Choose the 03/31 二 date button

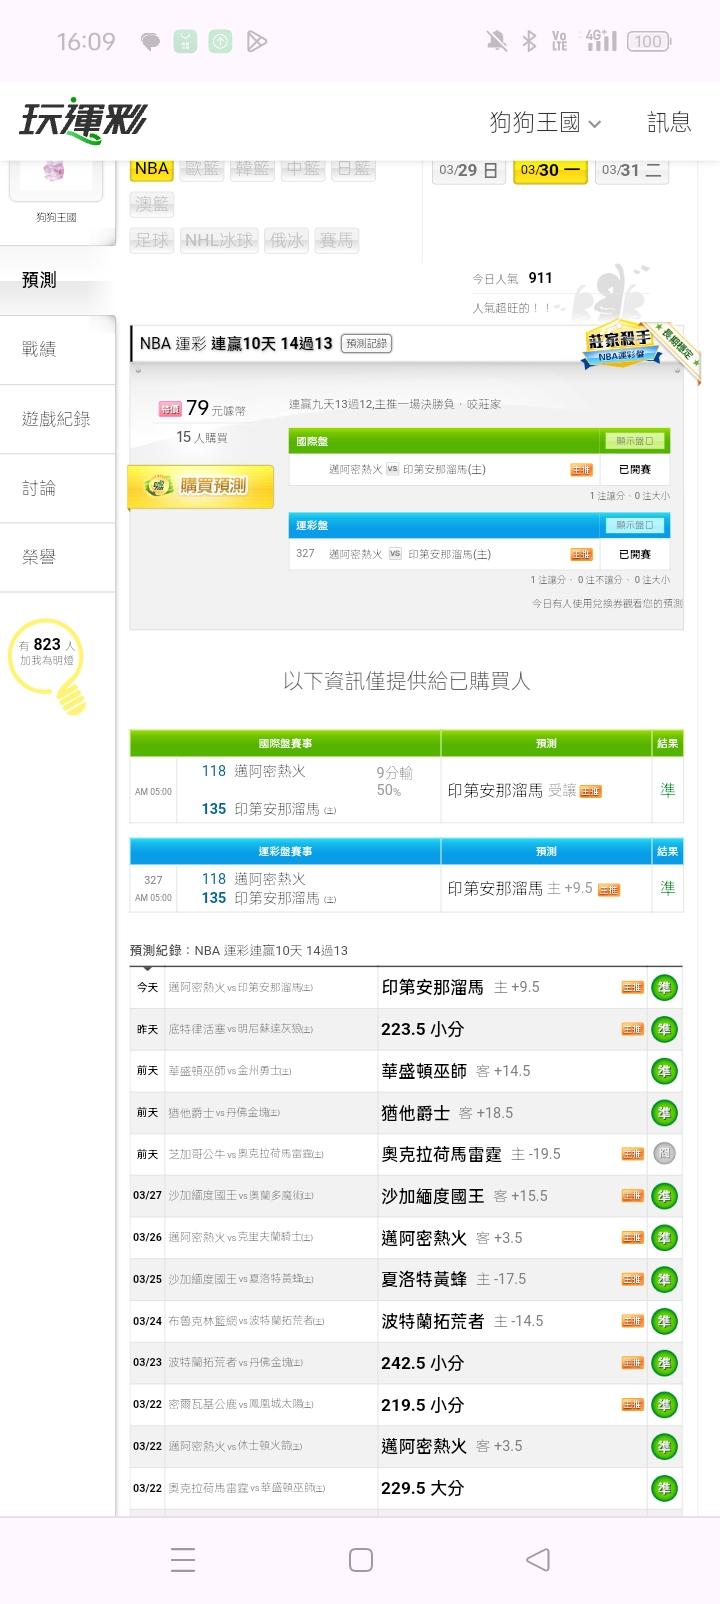(632, 170)
